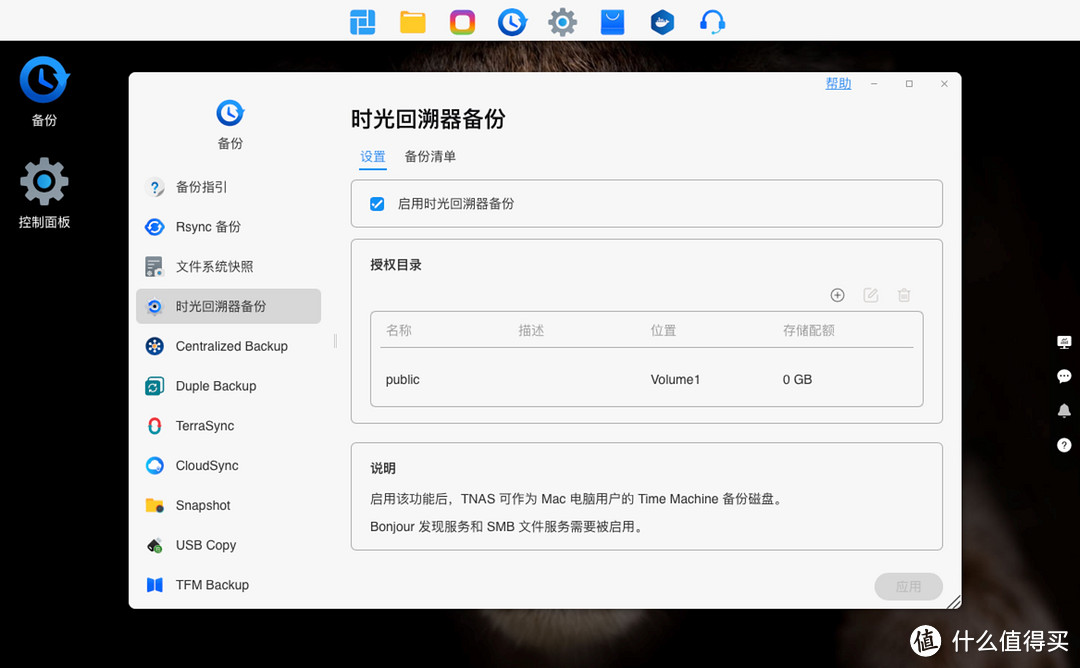Delete the authorized directory via trash icon
This screenshot has width=1080, height=668.
903,295
